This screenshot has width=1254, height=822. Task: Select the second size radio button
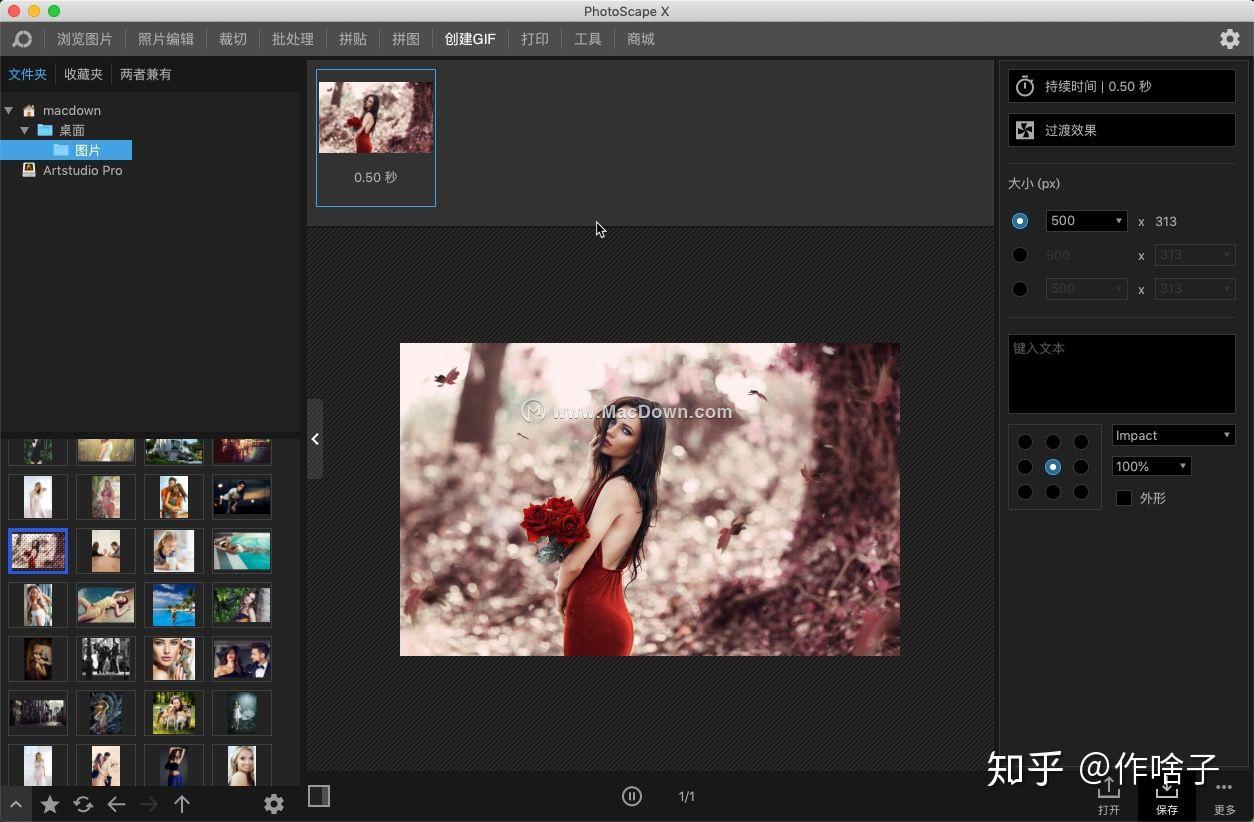[x=1020, y=254]
